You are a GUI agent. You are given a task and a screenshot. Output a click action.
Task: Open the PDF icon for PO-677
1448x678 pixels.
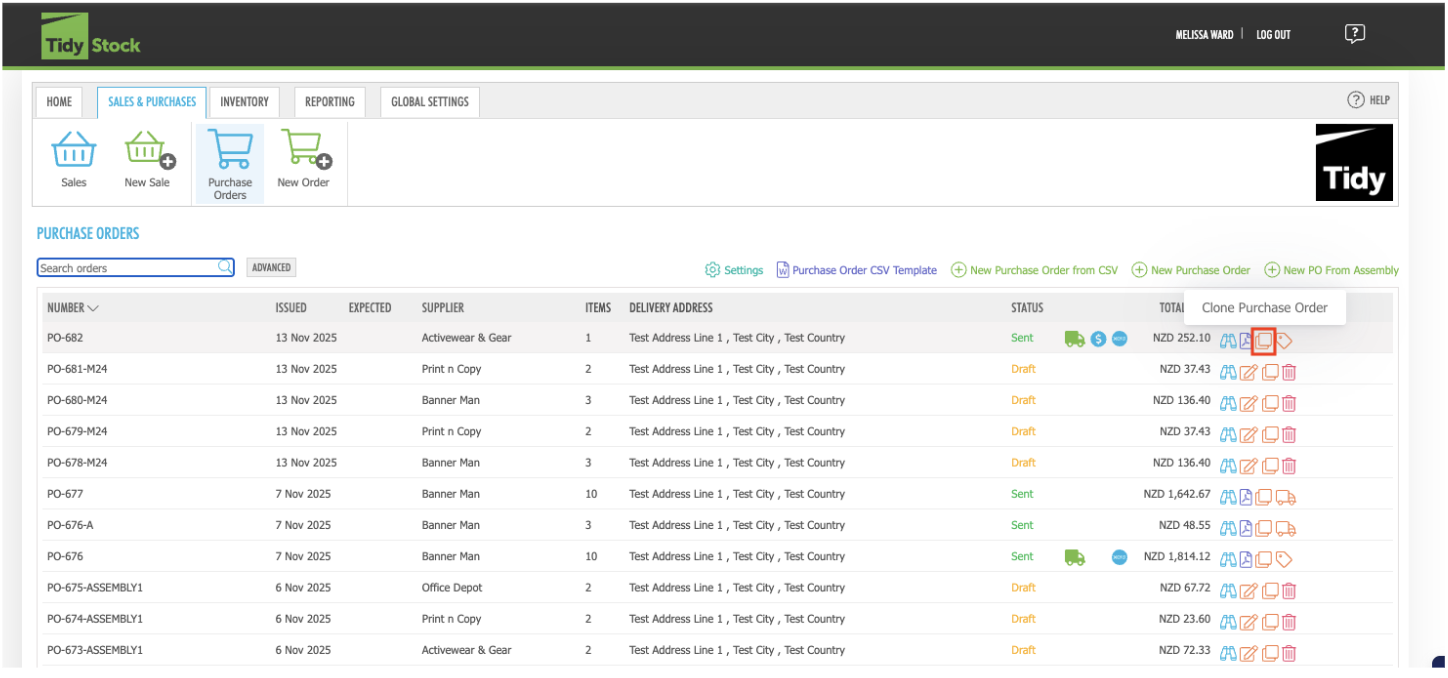(x=1247, y=498)
